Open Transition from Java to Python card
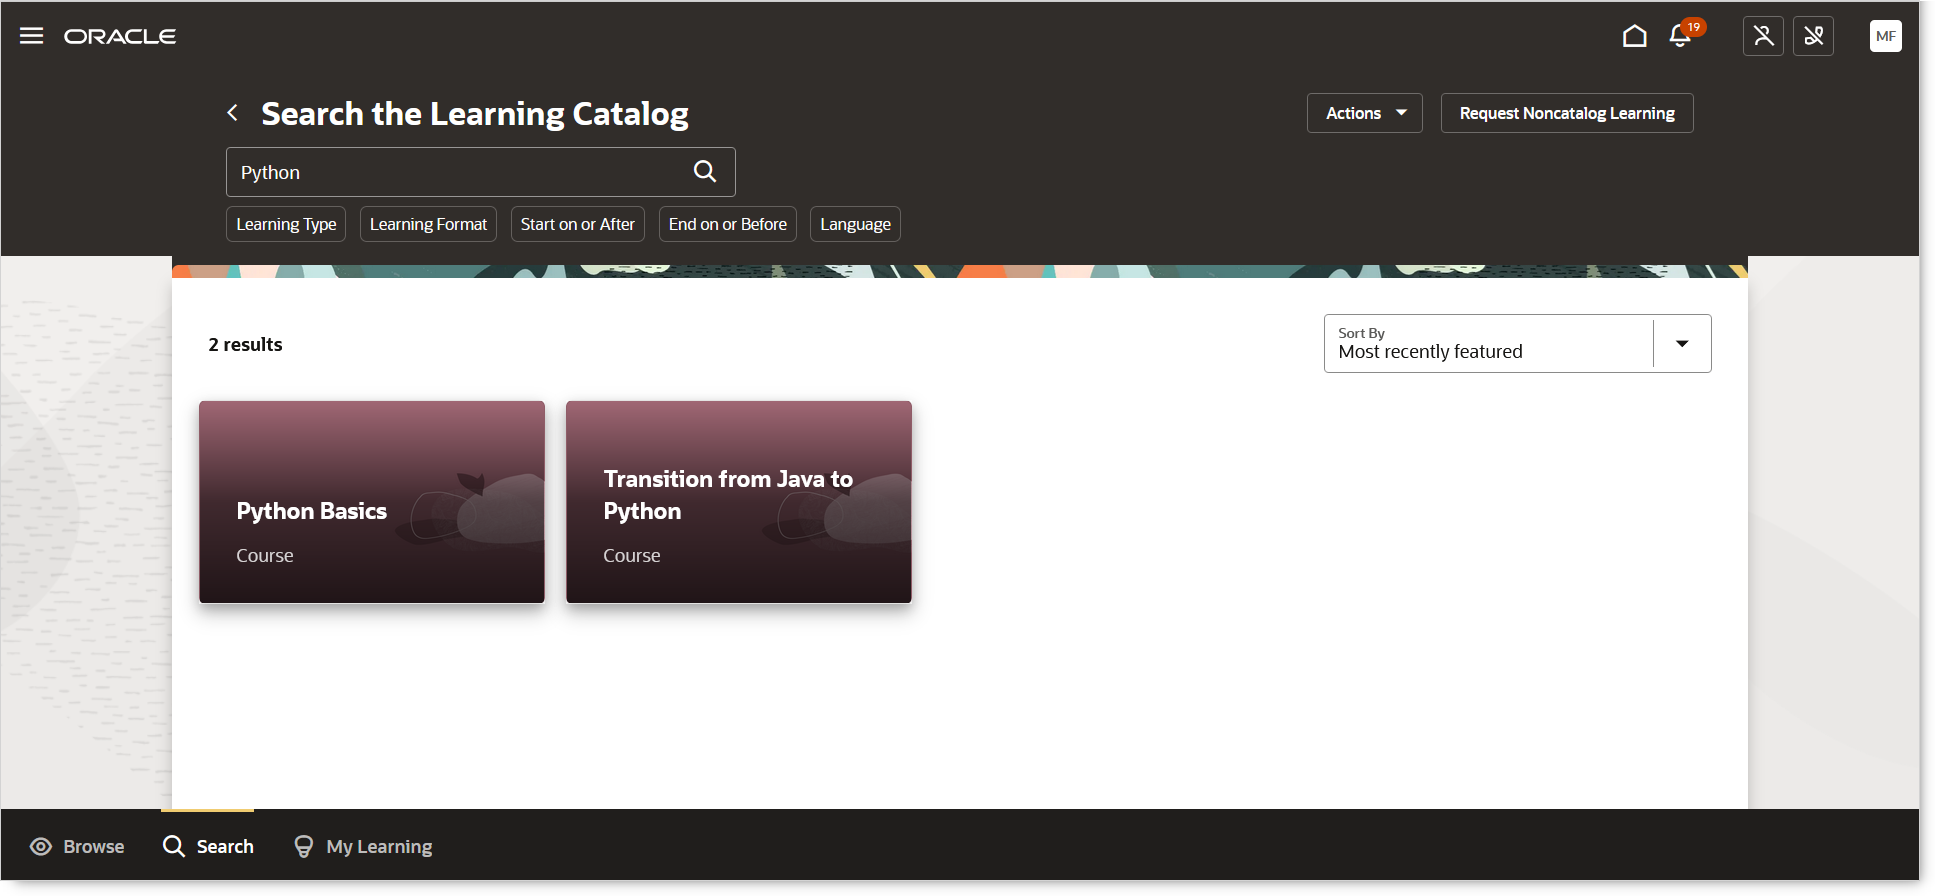 click(739, 502)
